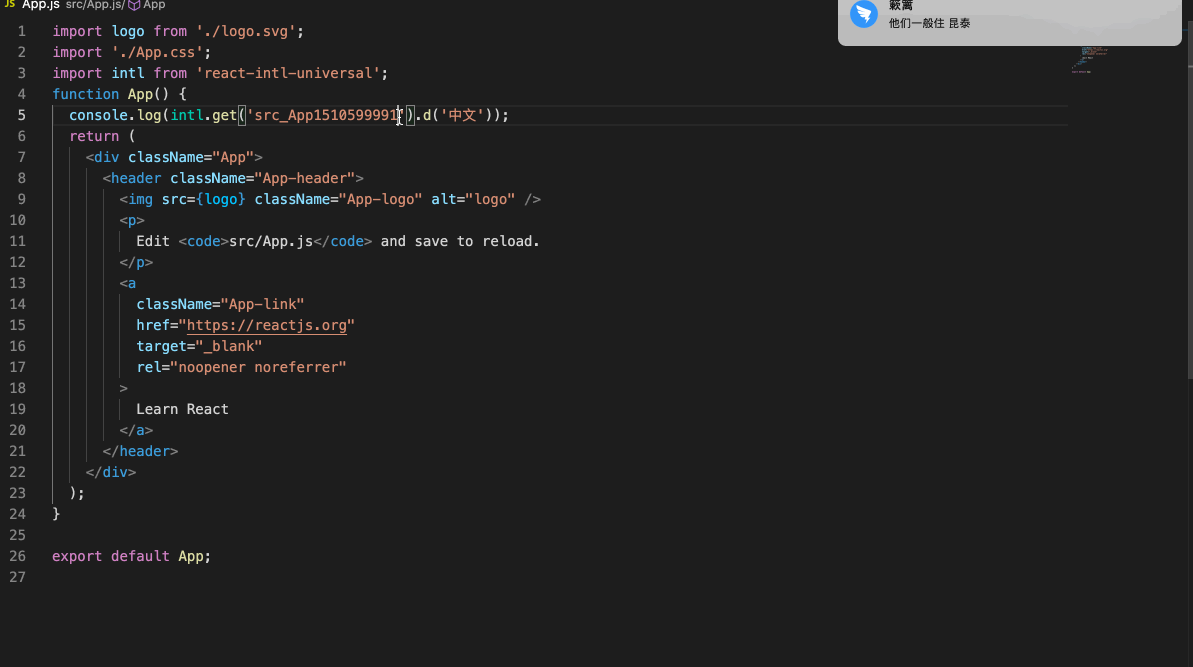This screenshot has width=1193, height=667.
Task: Click className="App" on the div tag
Action: click(190, 157)
